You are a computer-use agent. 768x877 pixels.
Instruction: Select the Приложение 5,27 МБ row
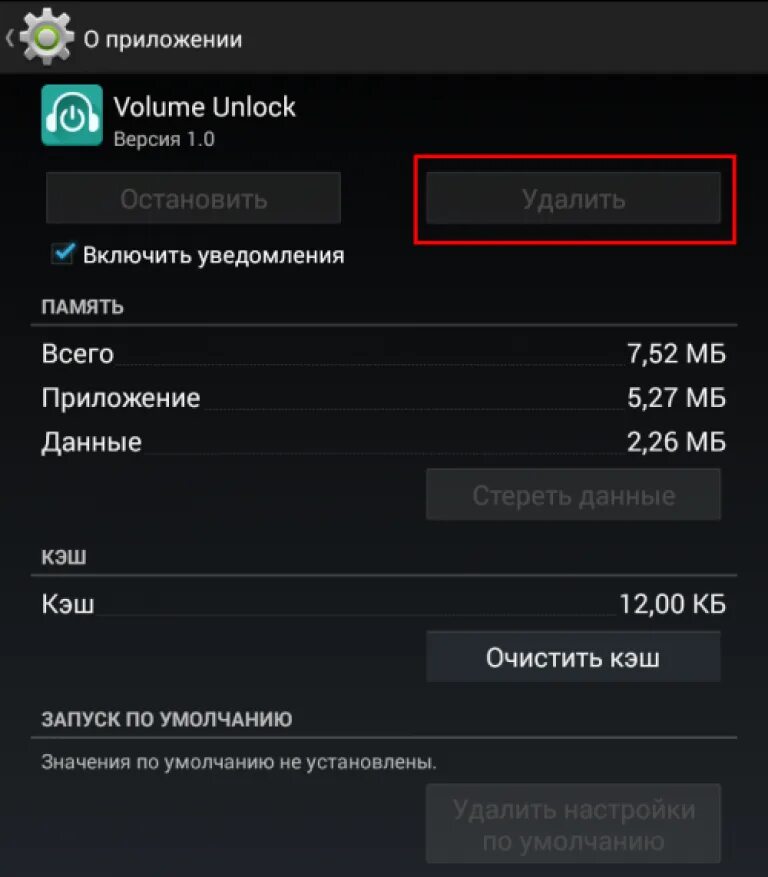[x=384, y=398]
